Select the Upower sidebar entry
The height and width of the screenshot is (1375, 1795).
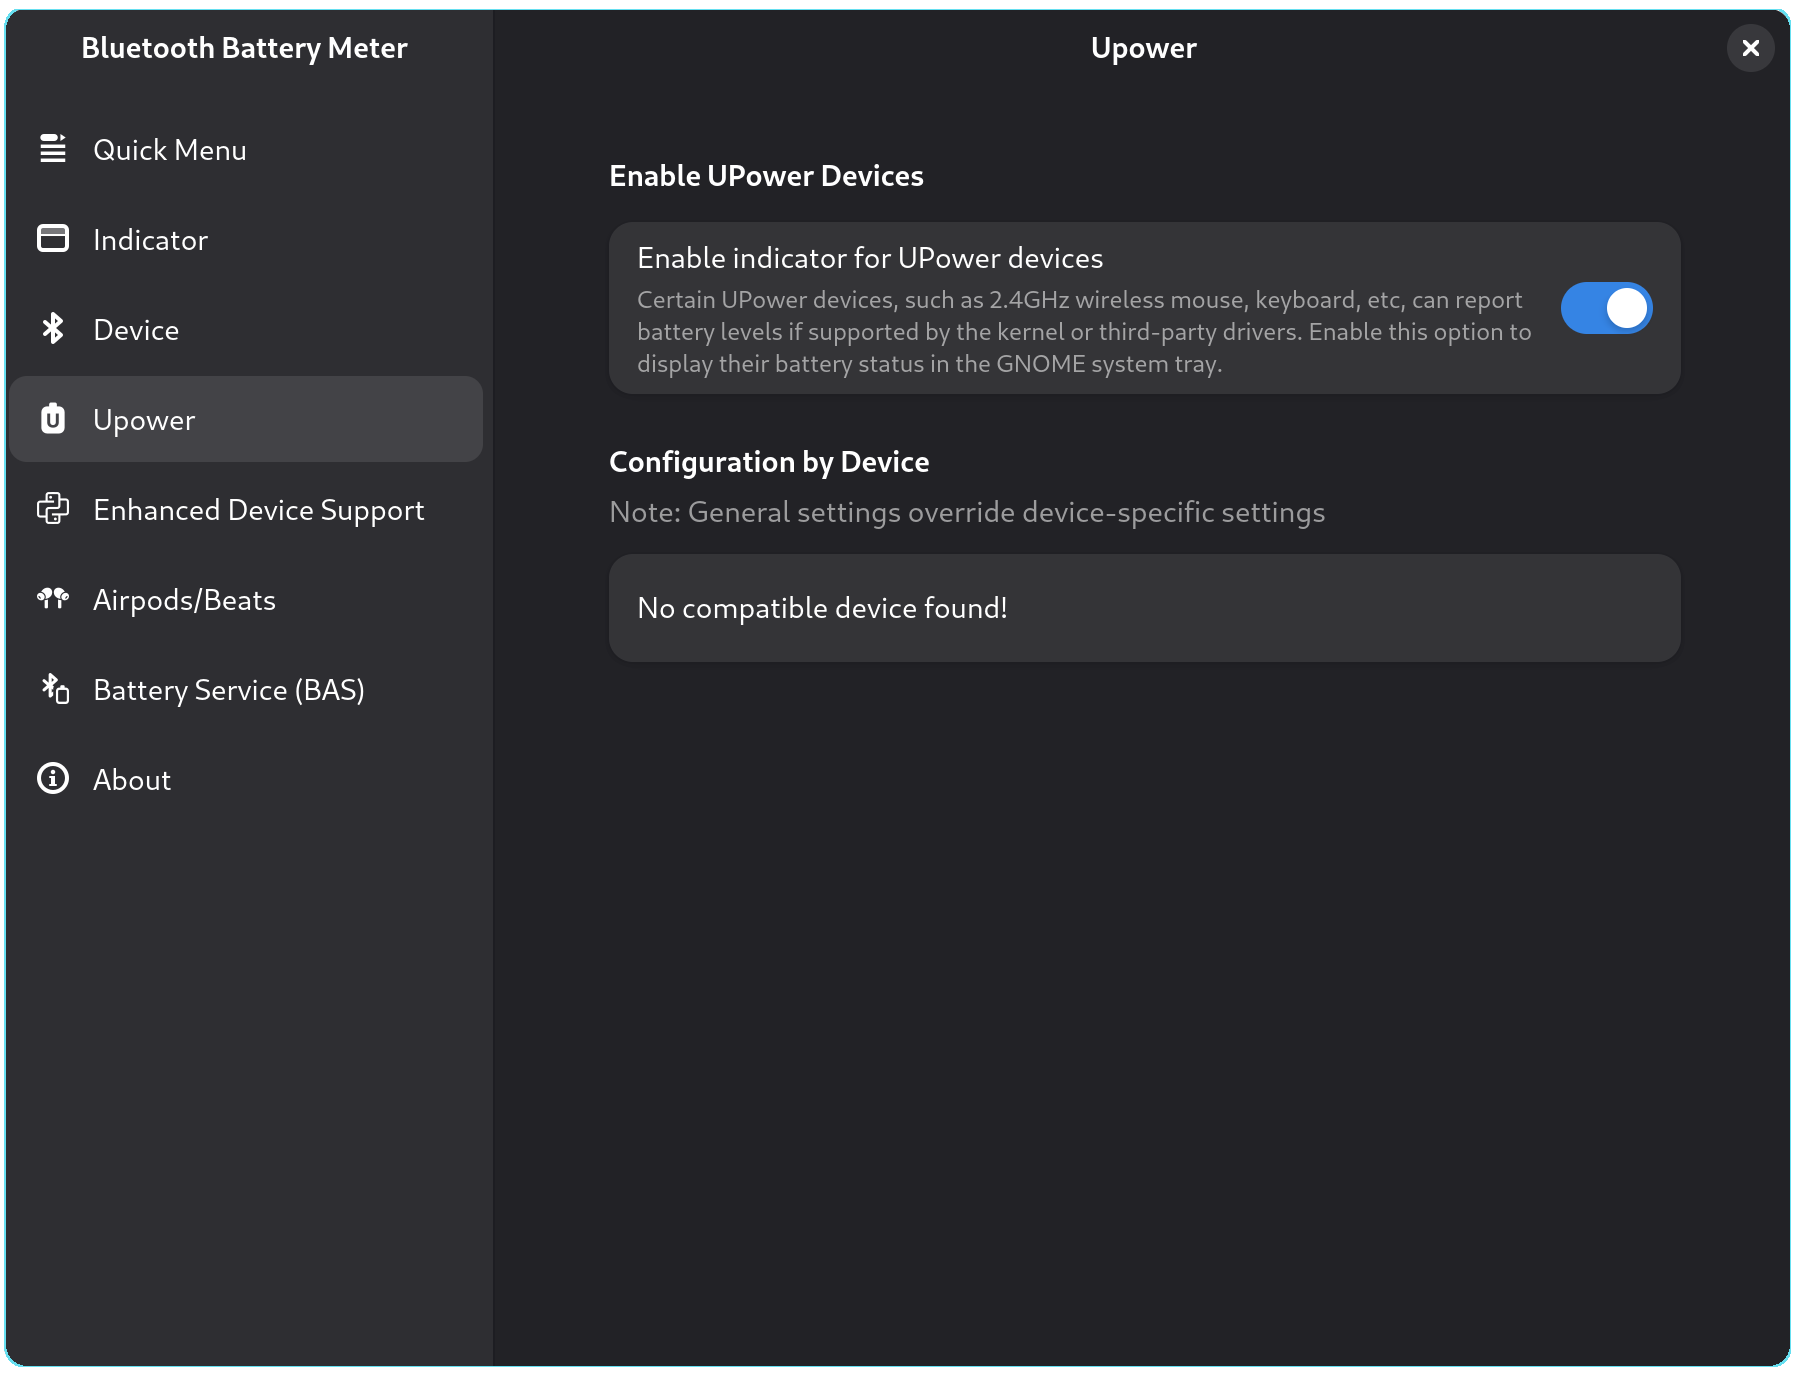[246, 419]
